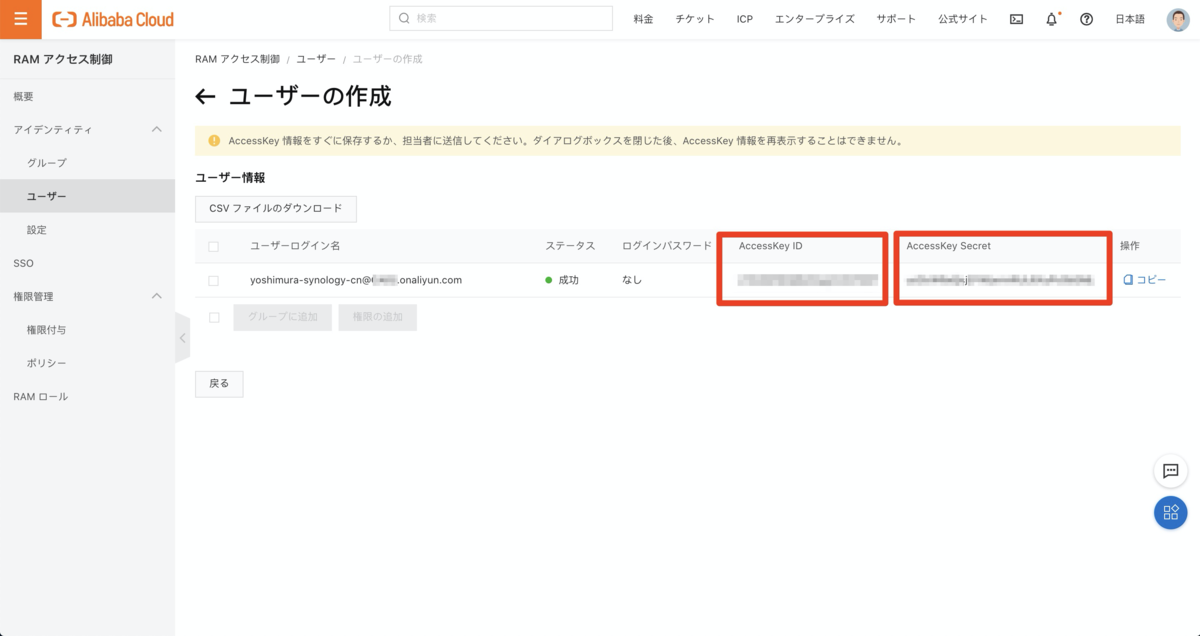Collapse the アイデンティティ section
The height and width of the screenshot is (636, 1200).
pyautogui.click(x=156, y=130)
